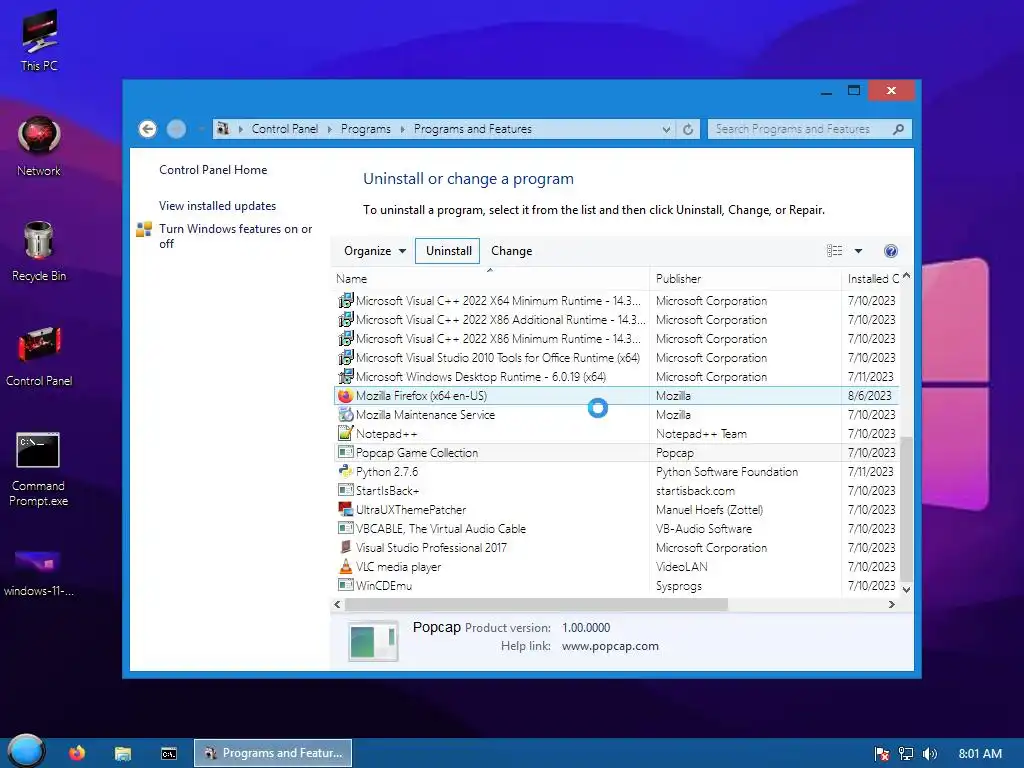1024x768 pixels.
Task: Open the network tray icon
Action: [906, 754]
